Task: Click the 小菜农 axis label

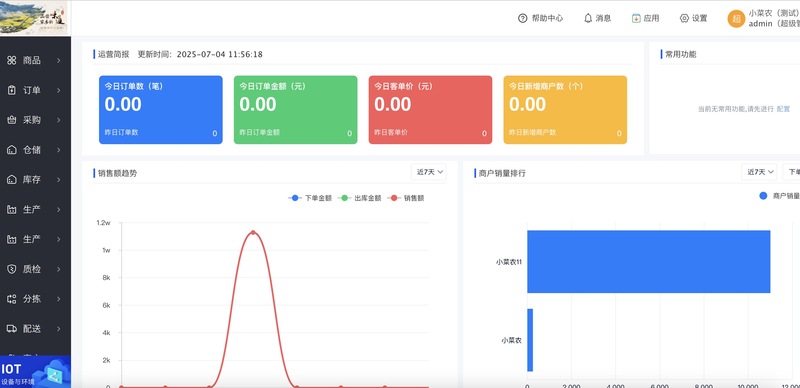Action: [x=511, y=340]
